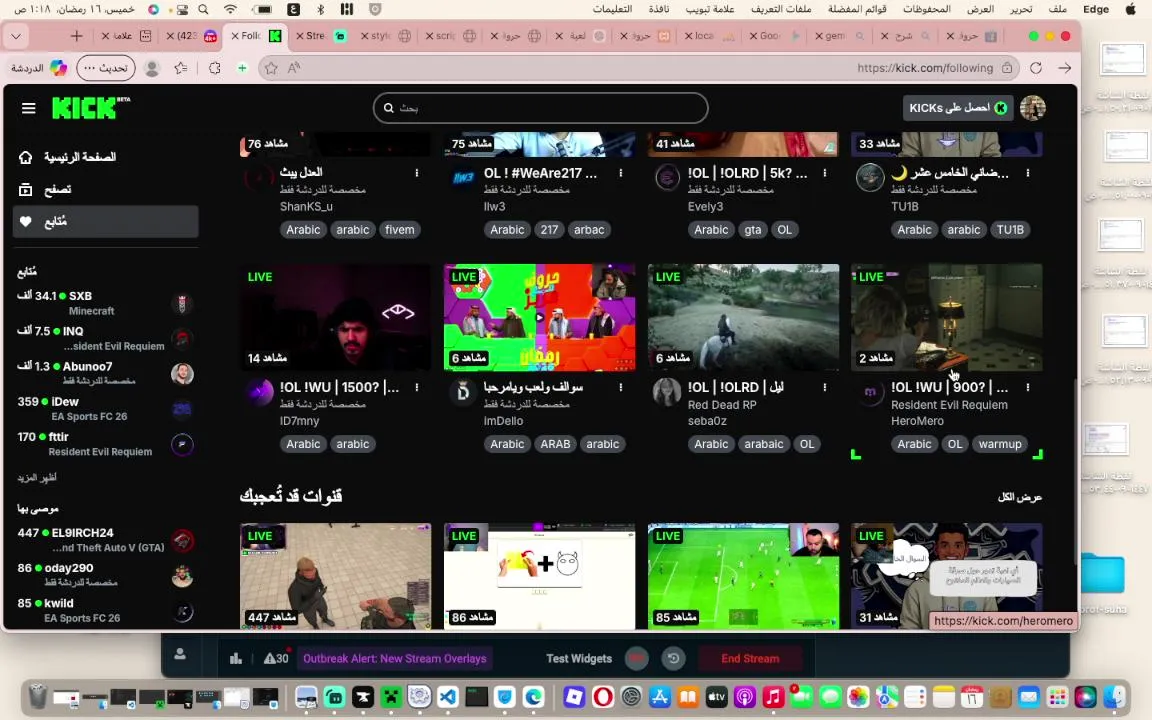Click TU1B channel avatar

click(x=871, y=178)
